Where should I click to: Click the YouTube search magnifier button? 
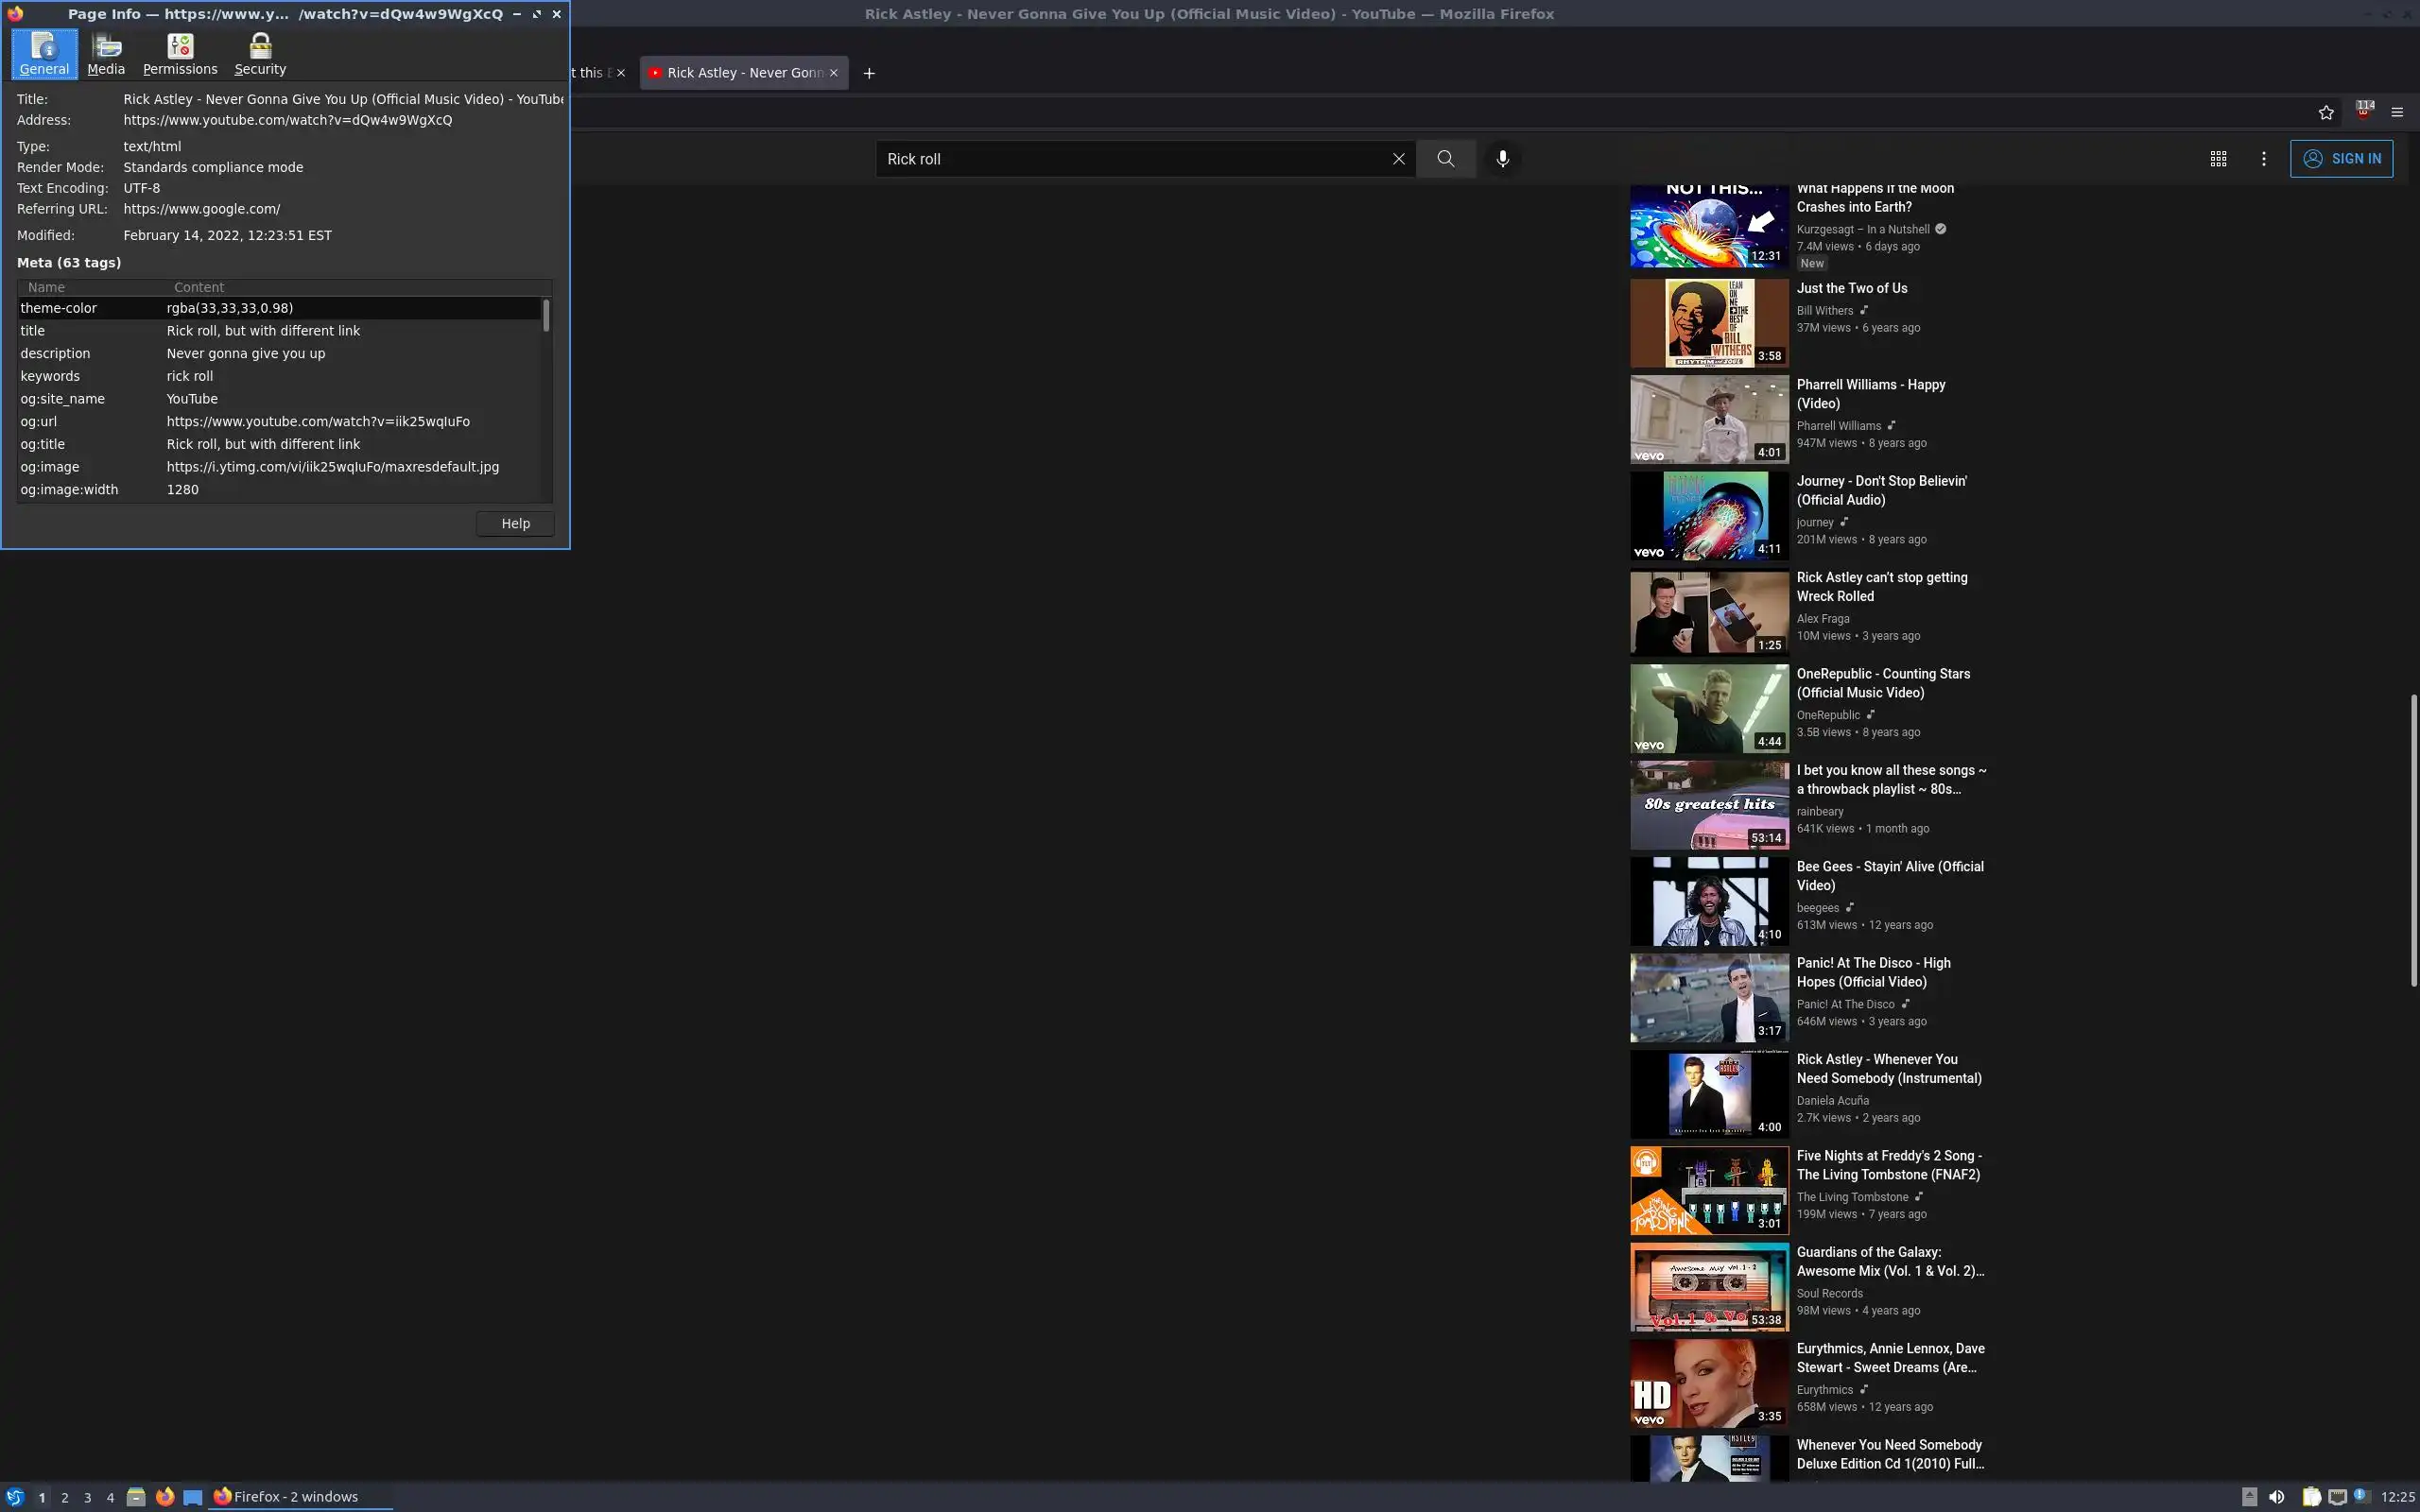[x=1445, y=159]
